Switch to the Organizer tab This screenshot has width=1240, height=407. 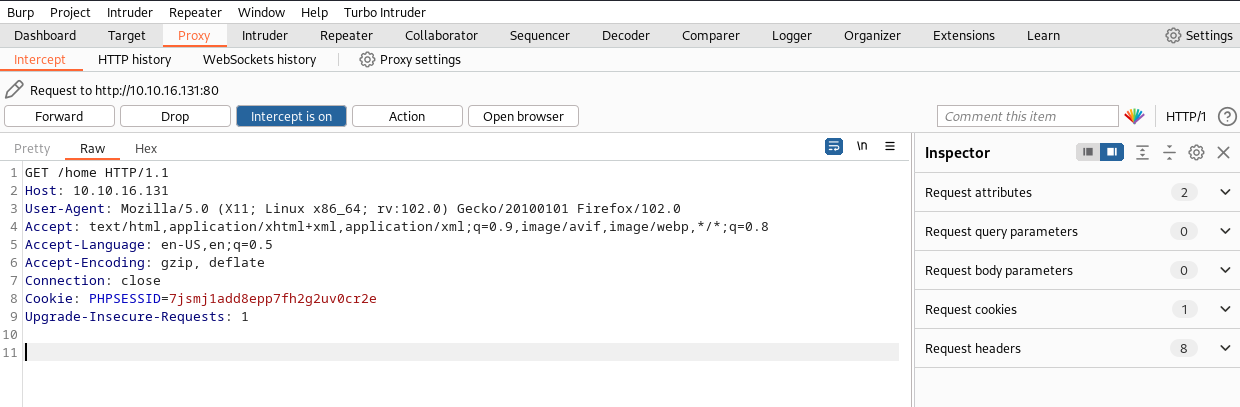(872, 35)
